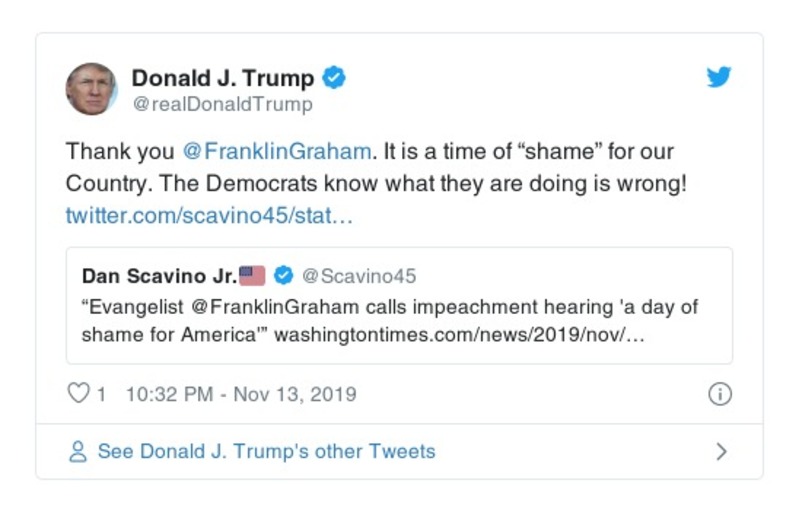
Task: Follow the twitter.com/scavino45/stat… link
Action: pyautogui.click(x=209, y=215)
